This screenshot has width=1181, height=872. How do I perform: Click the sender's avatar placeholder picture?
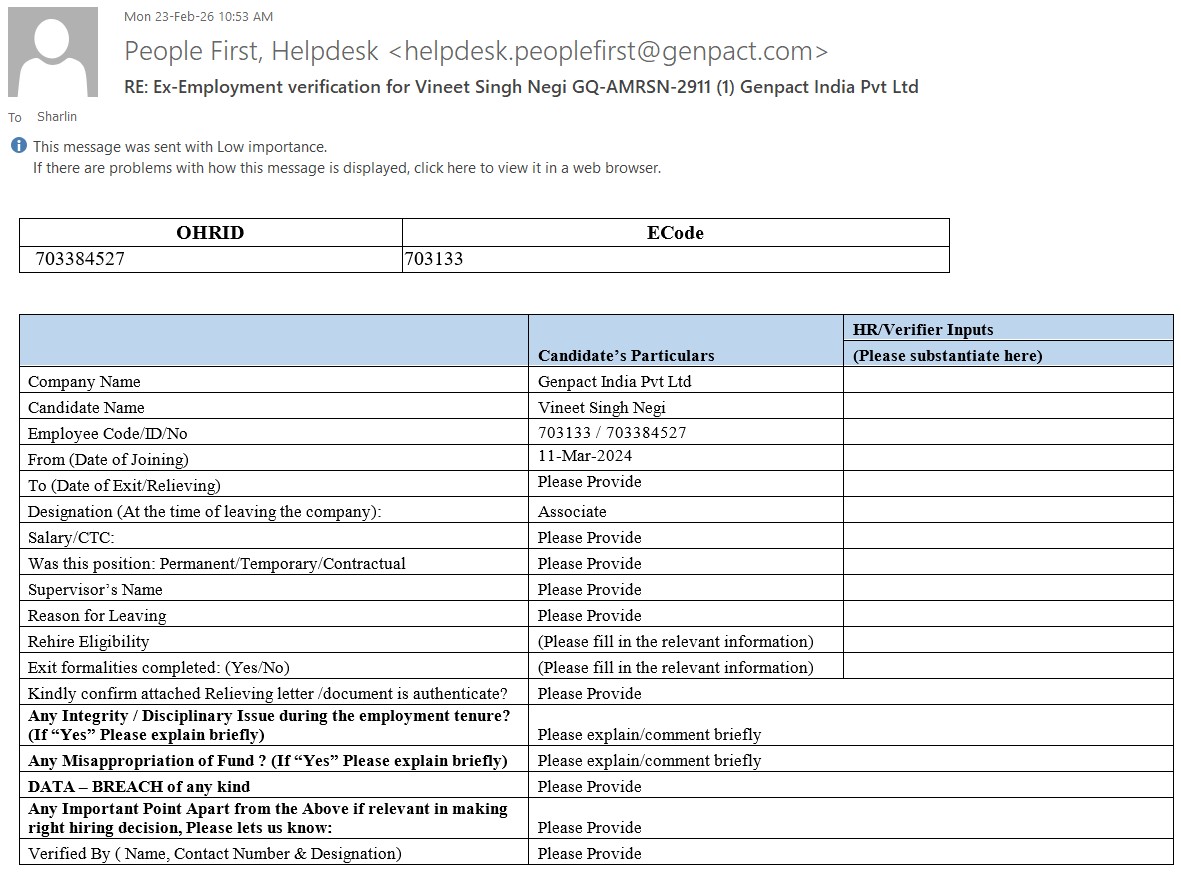[x=53, y=52]
